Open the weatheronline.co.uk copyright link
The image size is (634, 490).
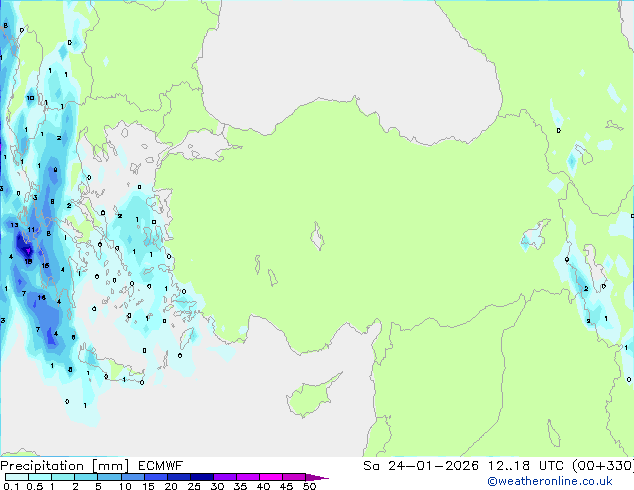[550, 481]
